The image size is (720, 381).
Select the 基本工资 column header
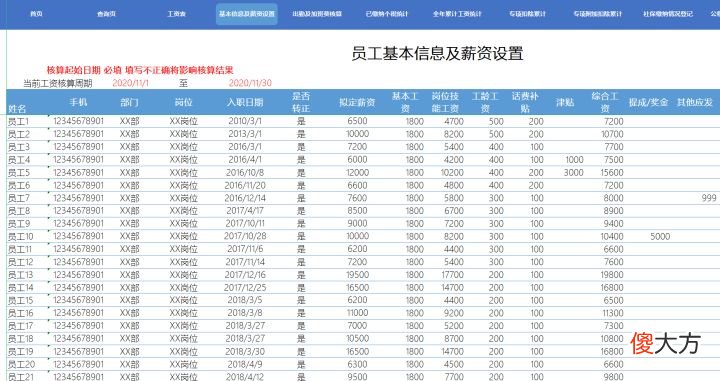point(405,102)
